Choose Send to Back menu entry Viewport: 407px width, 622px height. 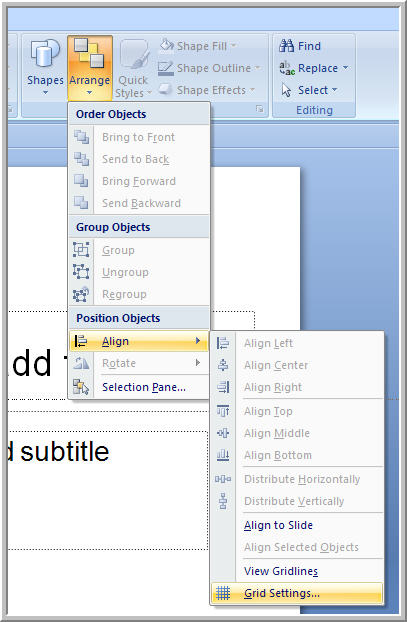point(139,159)
